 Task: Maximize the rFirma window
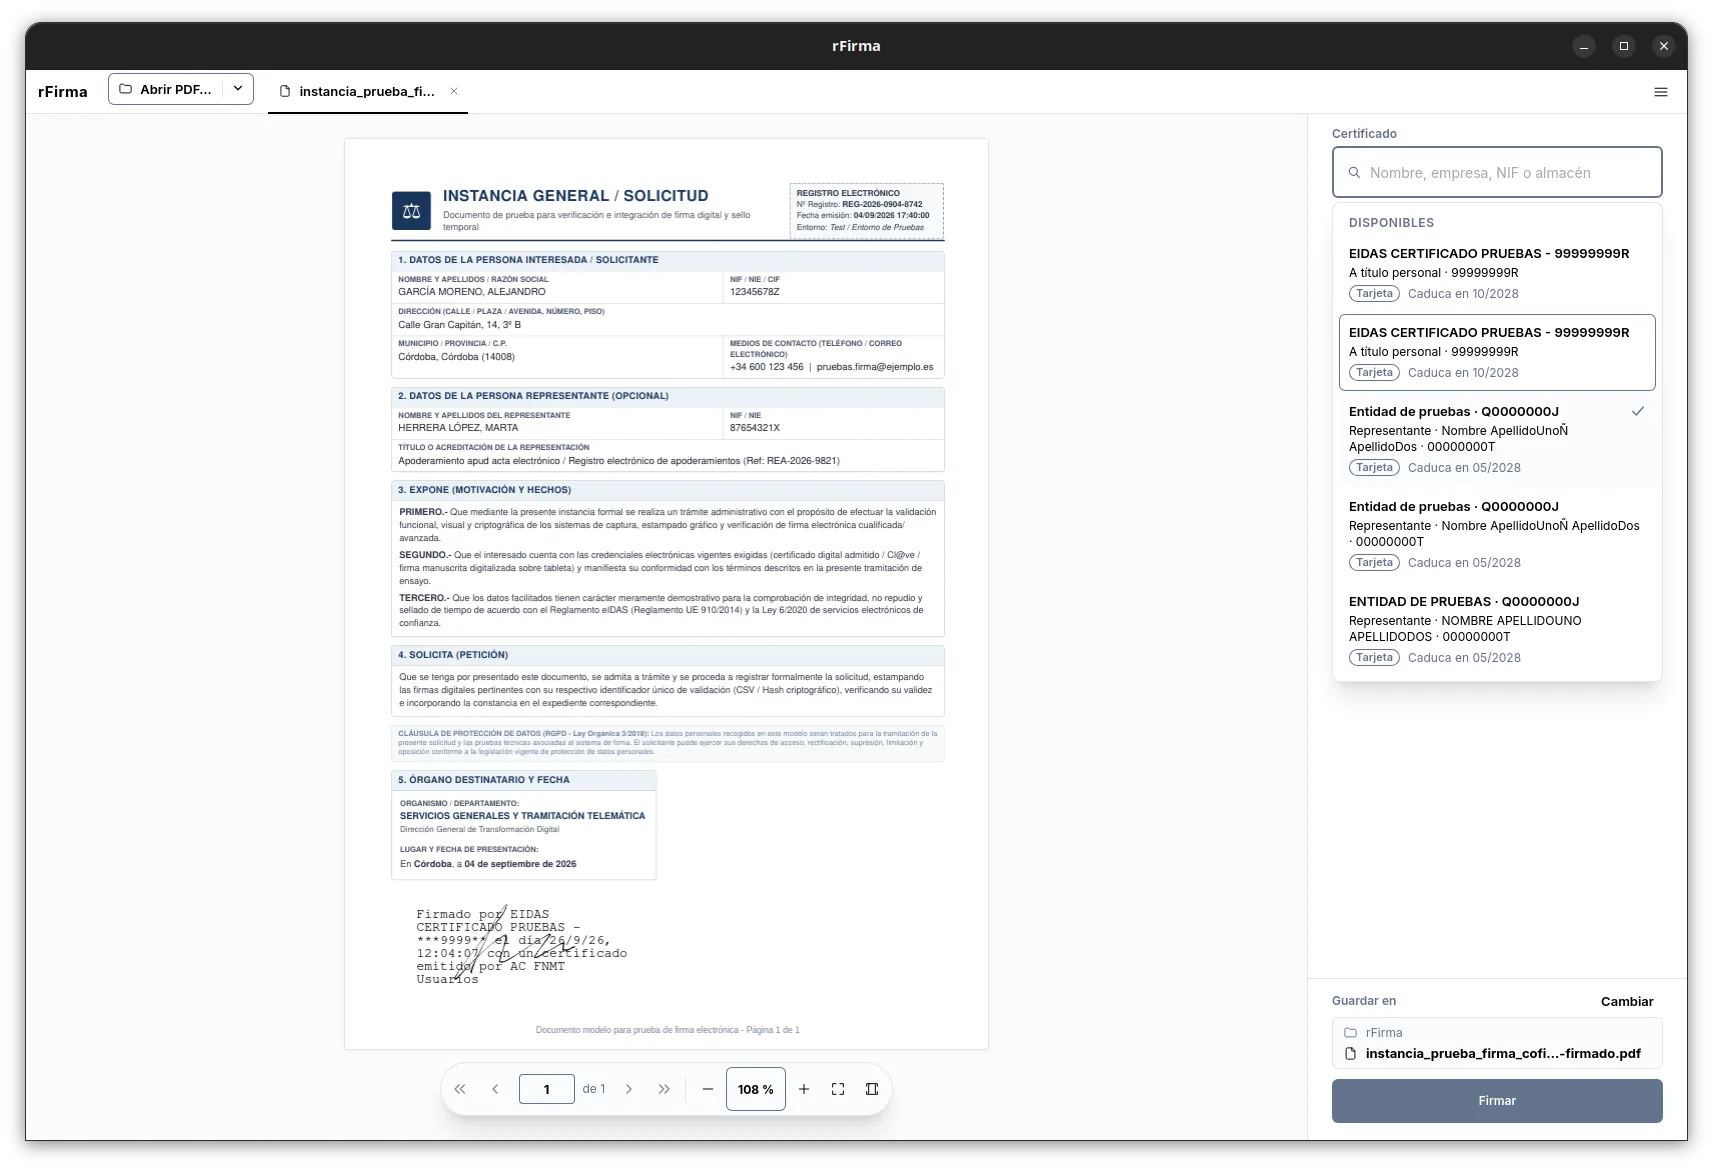click(1624, 46)
